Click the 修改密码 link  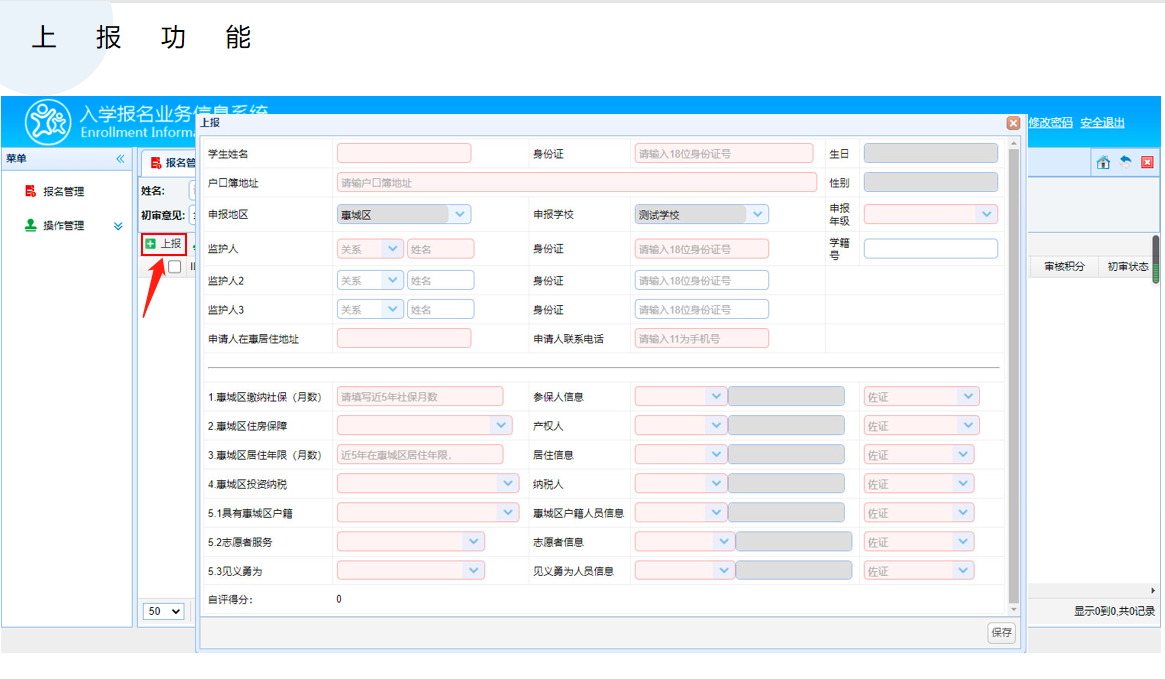1050,122
